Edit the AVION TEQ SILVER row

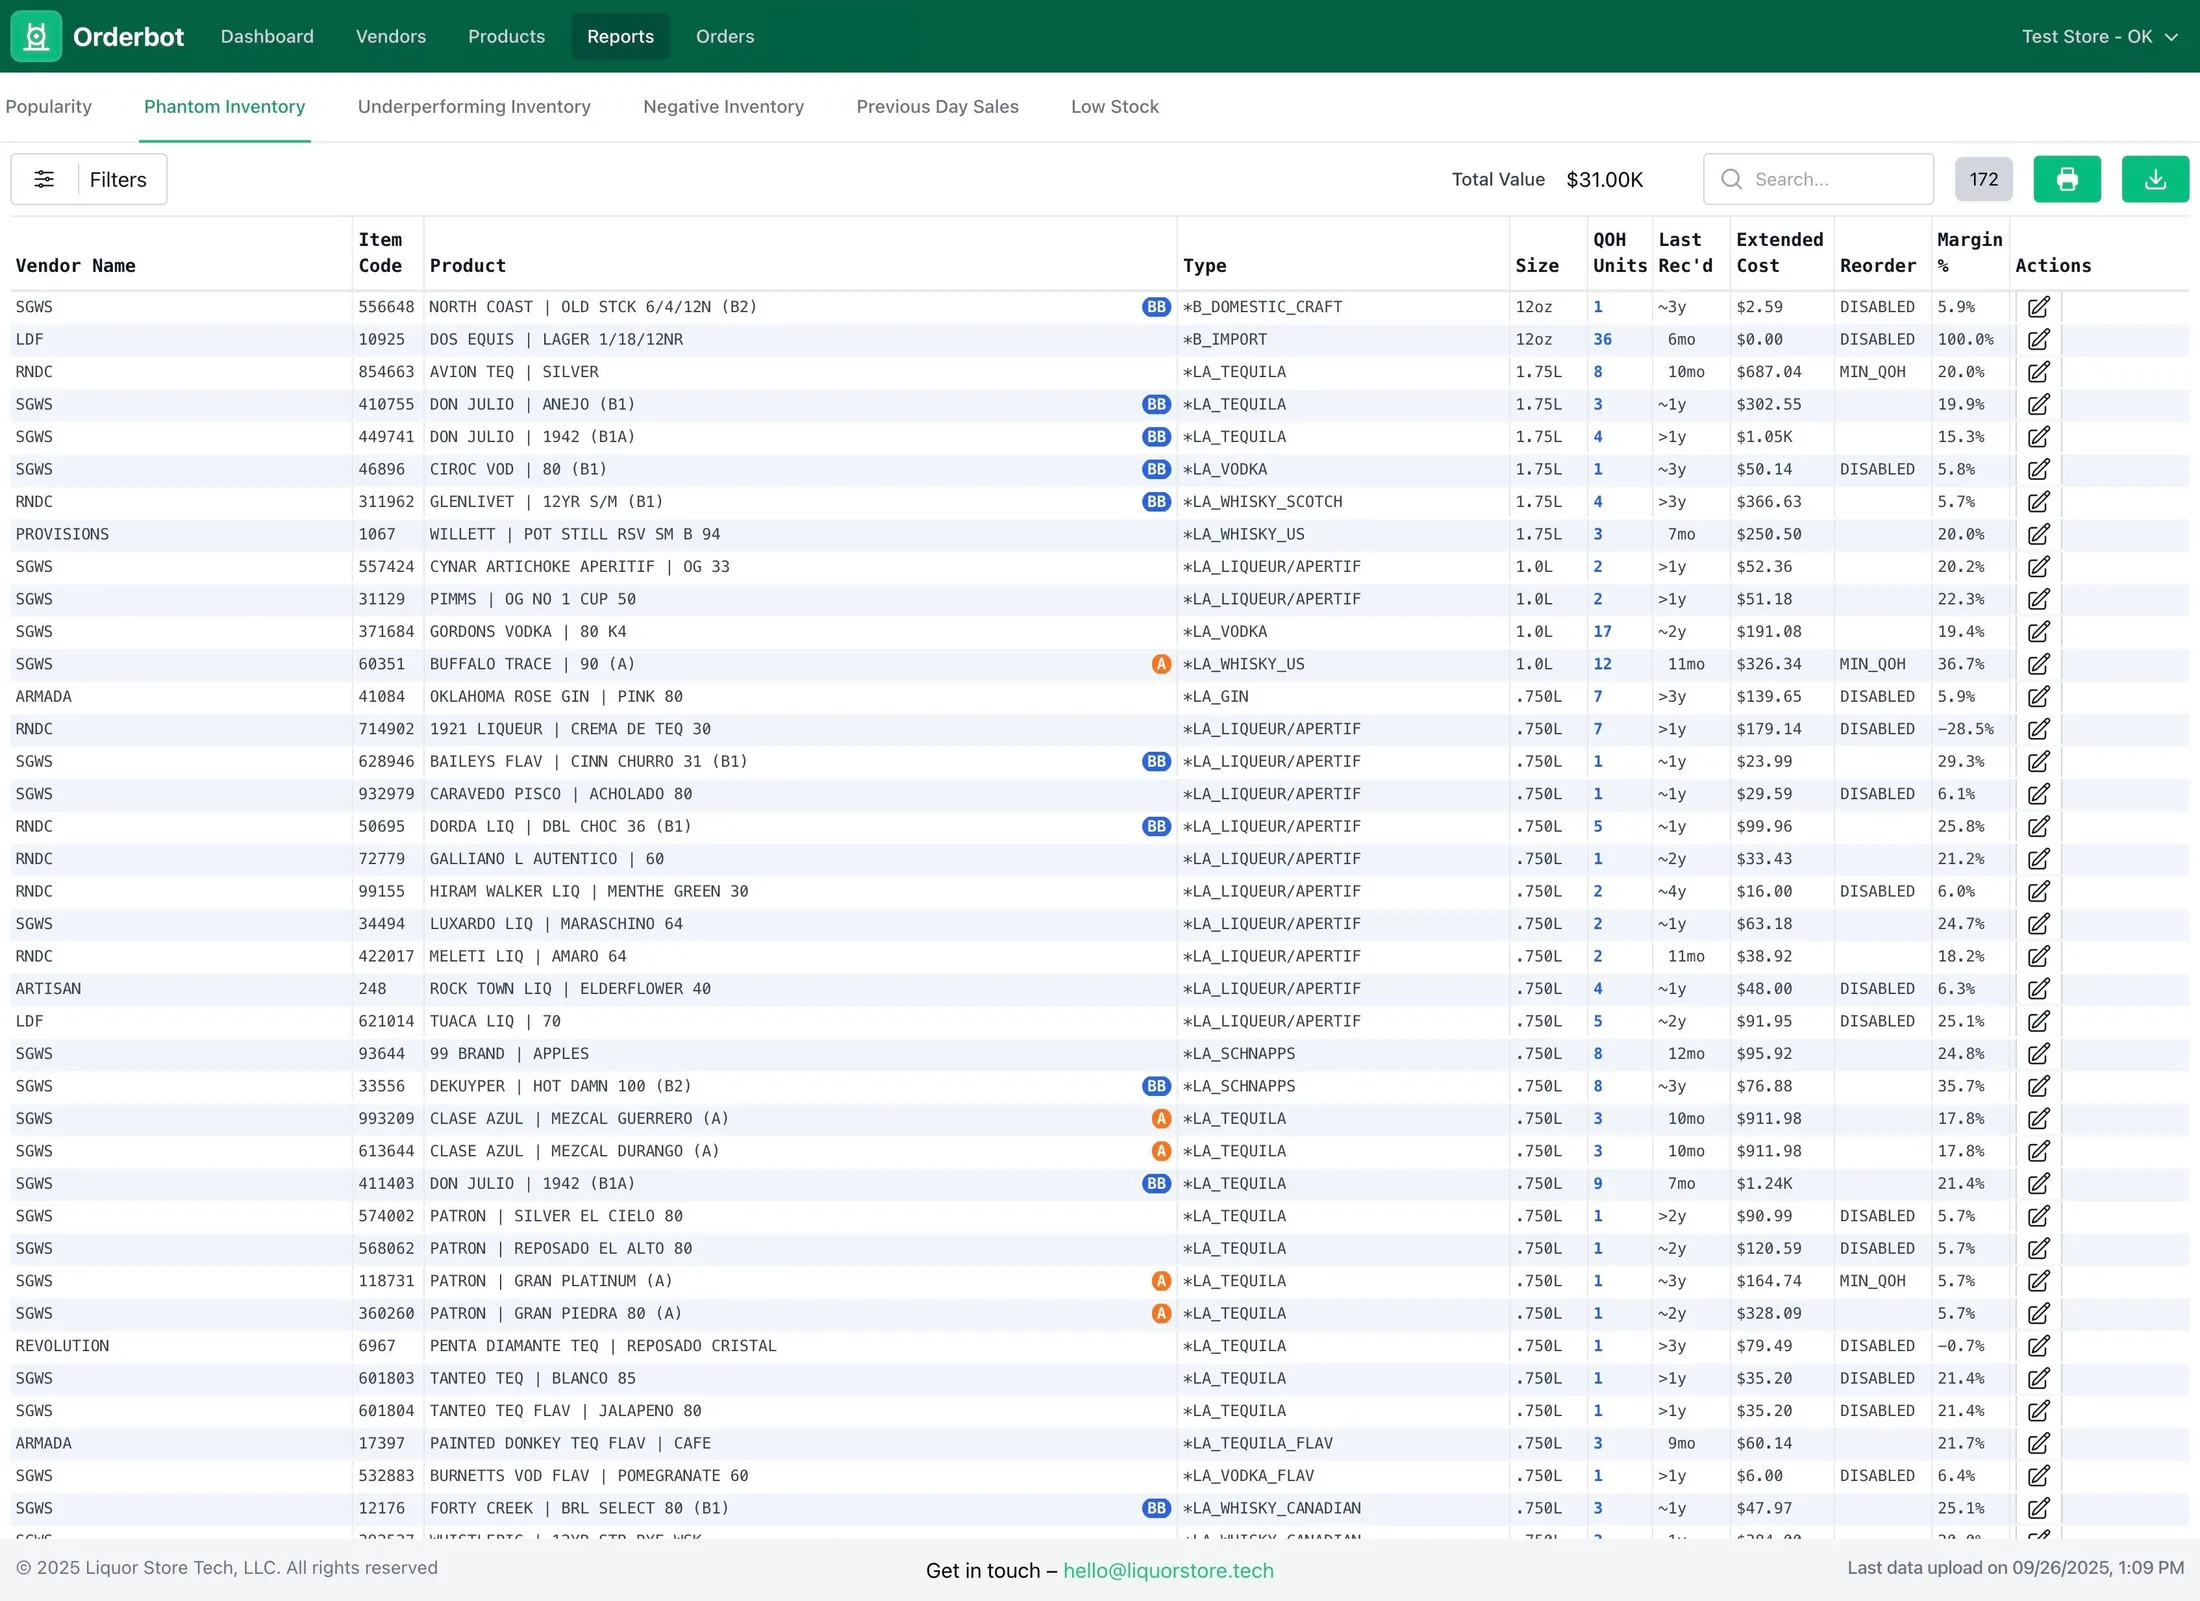pyautogui.click(x=2039, y=372)
